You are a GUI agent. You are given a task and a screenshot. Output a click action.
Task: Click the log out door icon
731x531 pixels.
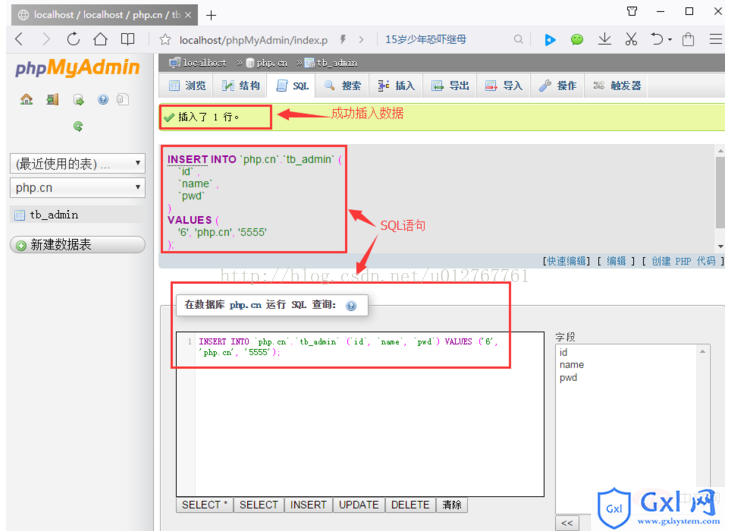click(53, 99)
